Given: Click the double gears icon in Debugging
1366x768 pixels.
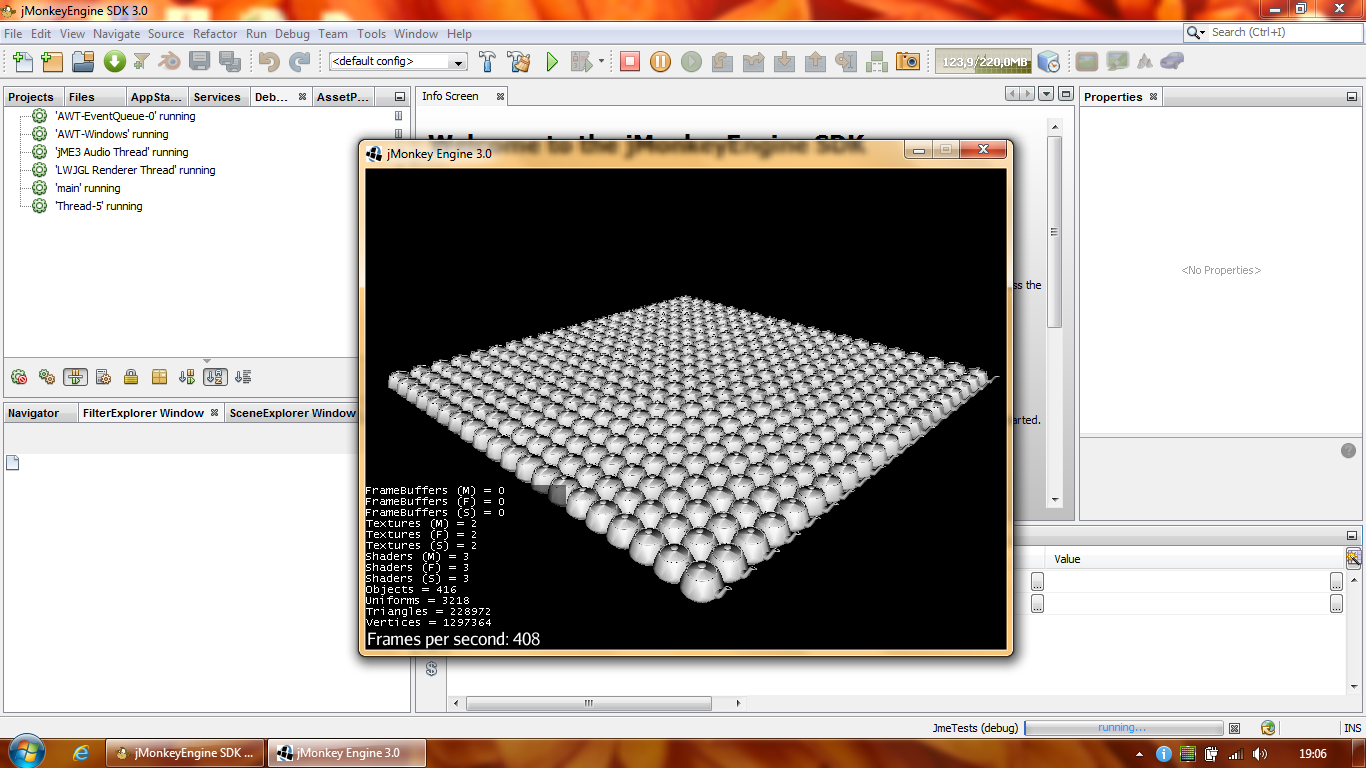Looking at the screenshot, I should [47, 377].
